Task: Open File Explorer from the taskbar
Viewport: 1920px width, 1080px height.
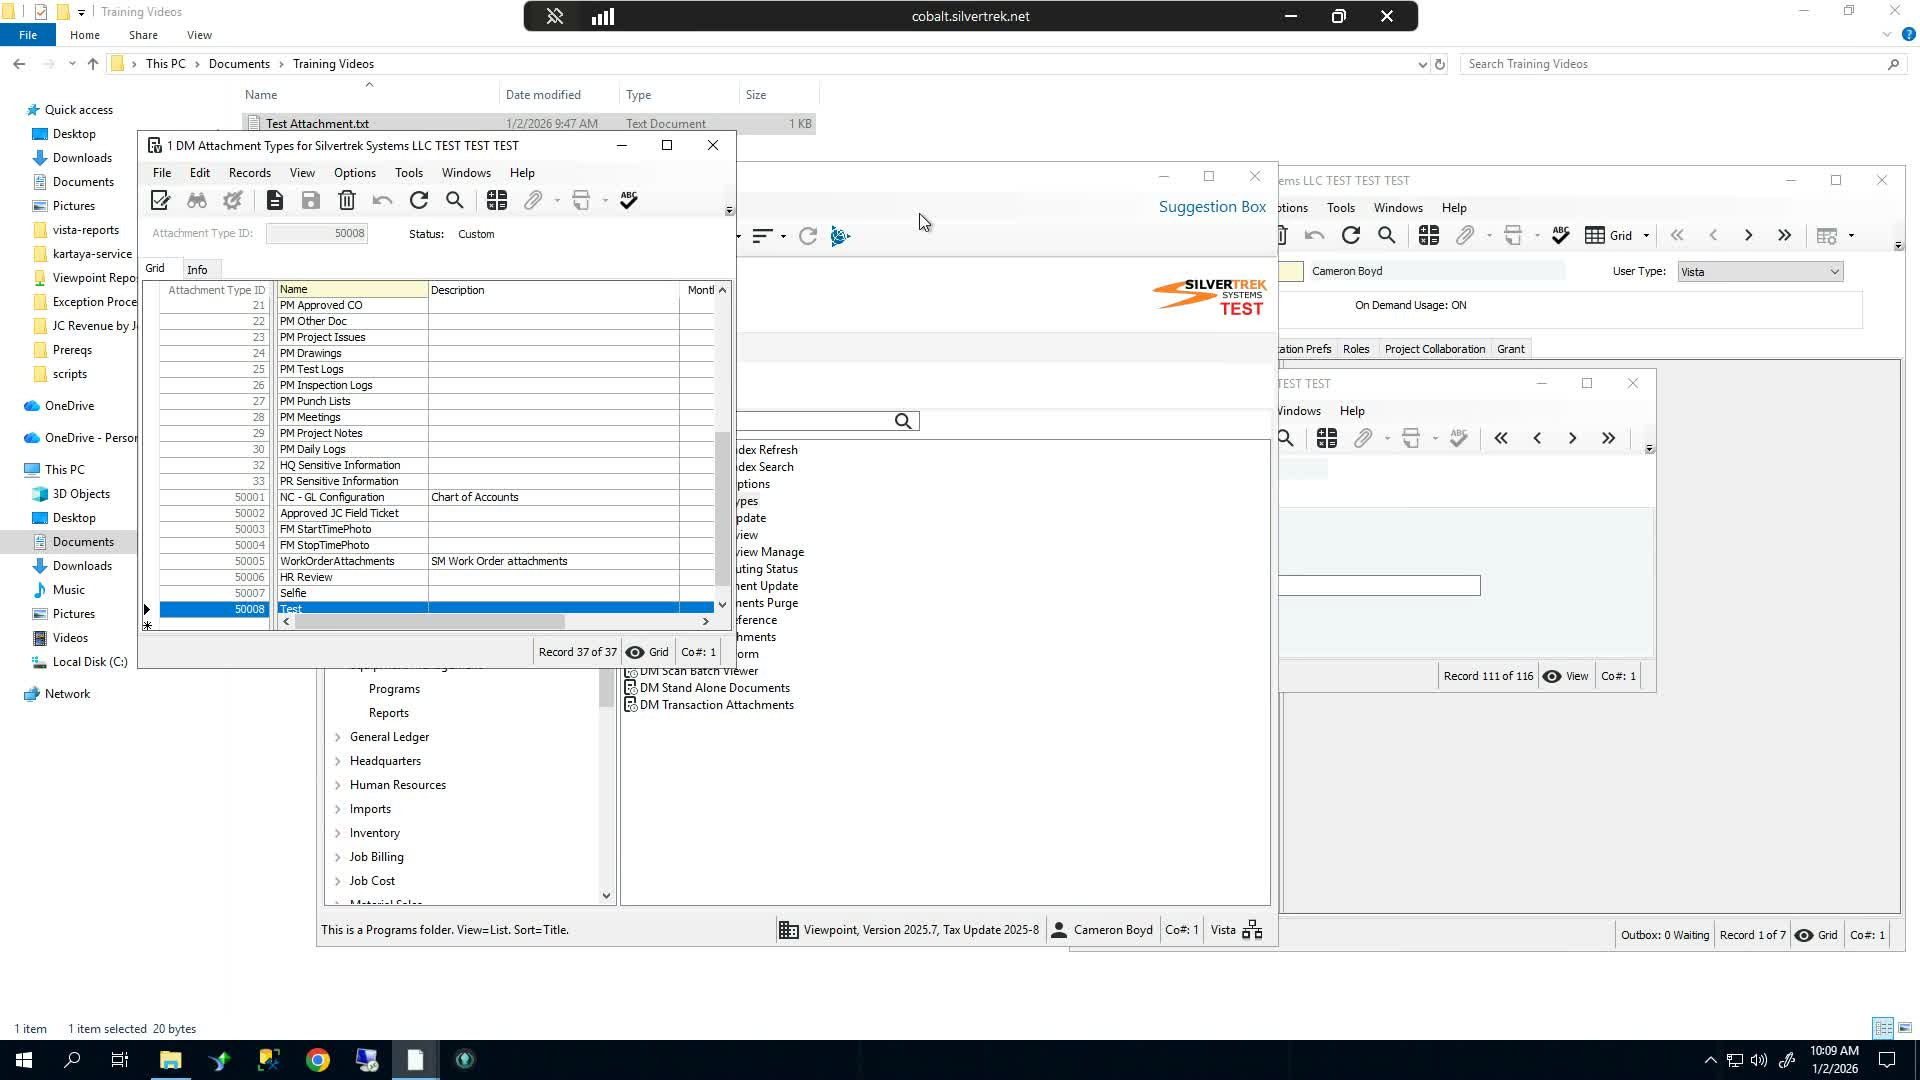Action: (170, 1060)
